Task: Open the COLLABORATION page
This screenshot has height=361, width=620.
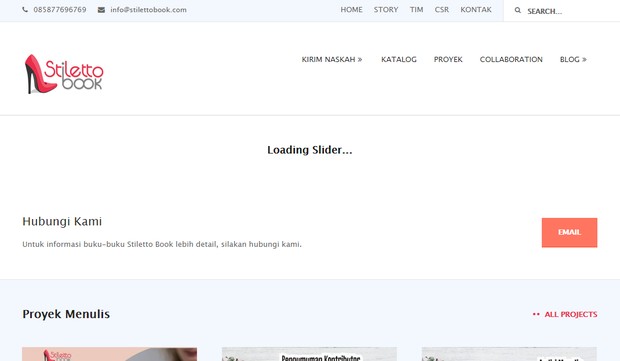Action: (x=511, y=59)
